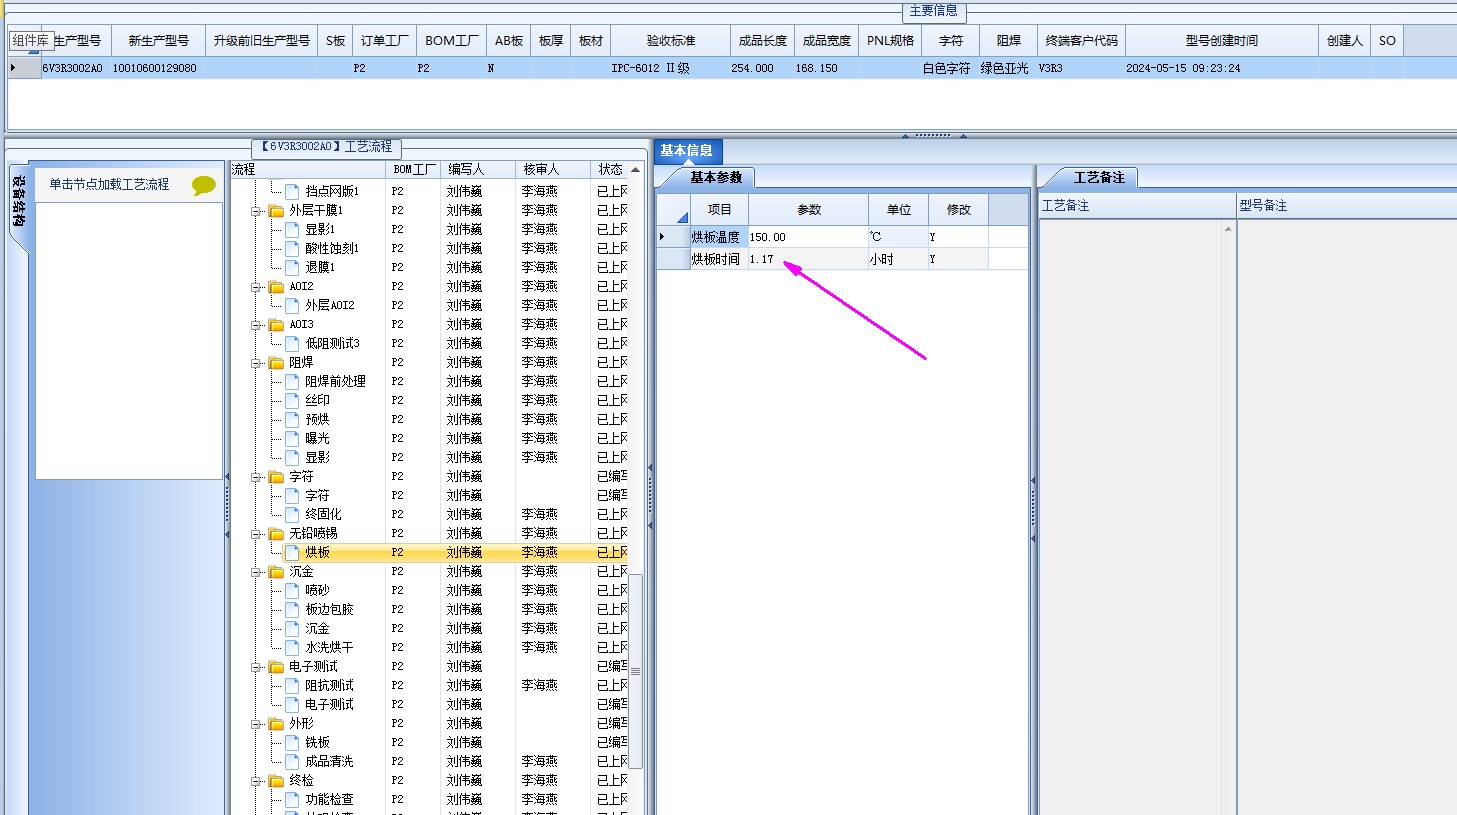Image resolution: width=1457 pixels, height=815 pixels.
Task: Collapse the AOI2 folder node
Action: [256, 287]
